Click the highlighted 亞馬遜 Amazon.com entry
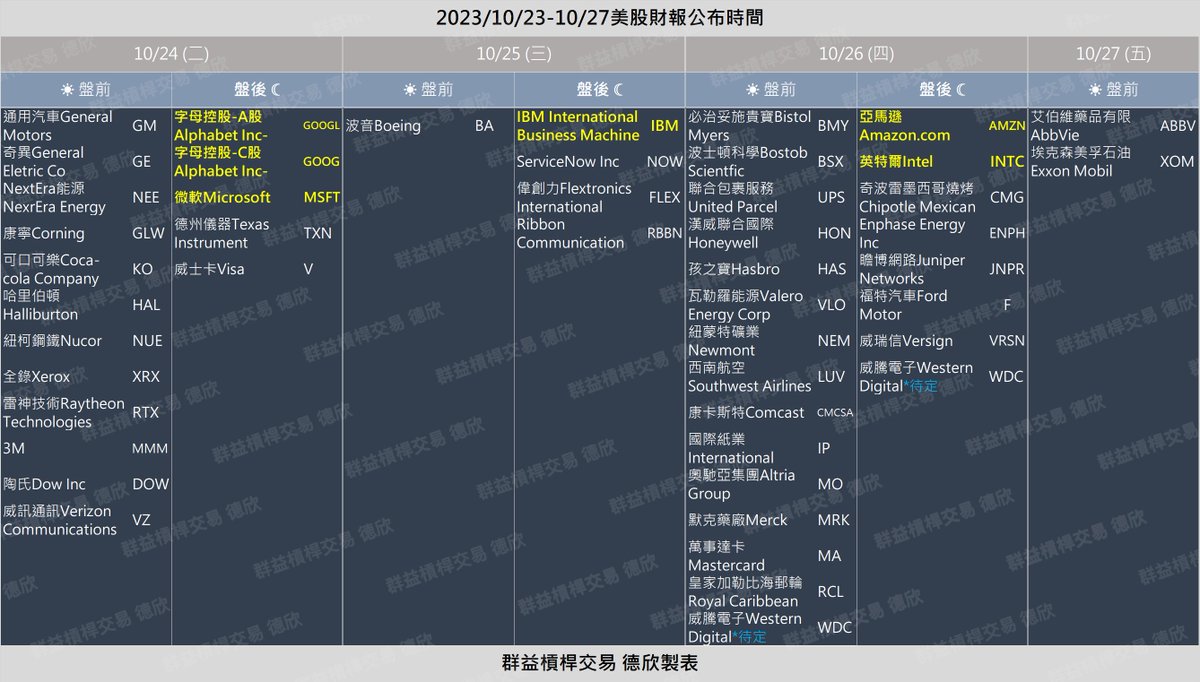Image resolution: width=1200 pixels, height=682 pixels. 904,126
